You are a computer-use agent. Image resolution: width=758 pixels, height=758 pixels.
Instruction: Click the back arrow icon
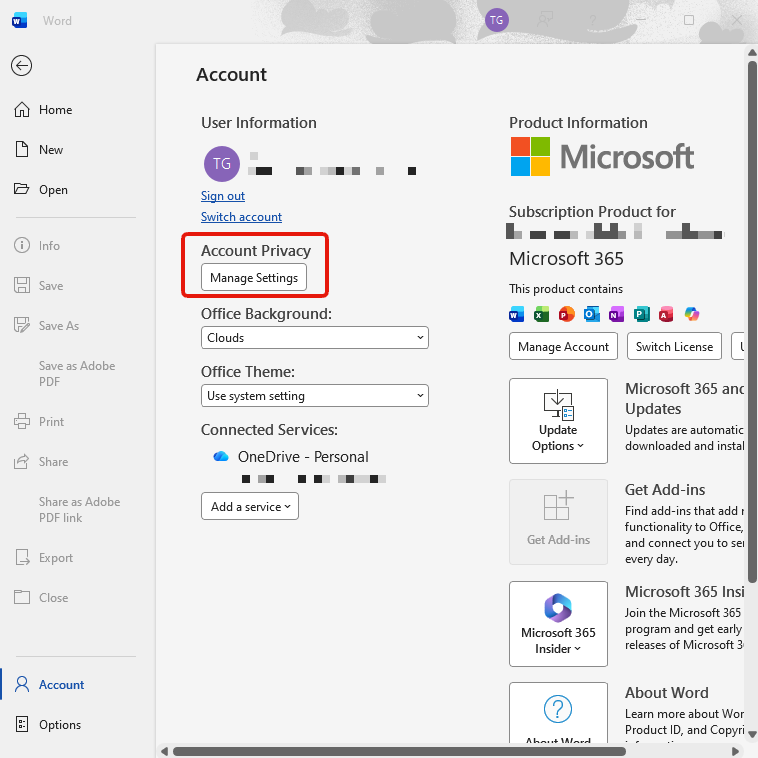(x=21, y=66)
